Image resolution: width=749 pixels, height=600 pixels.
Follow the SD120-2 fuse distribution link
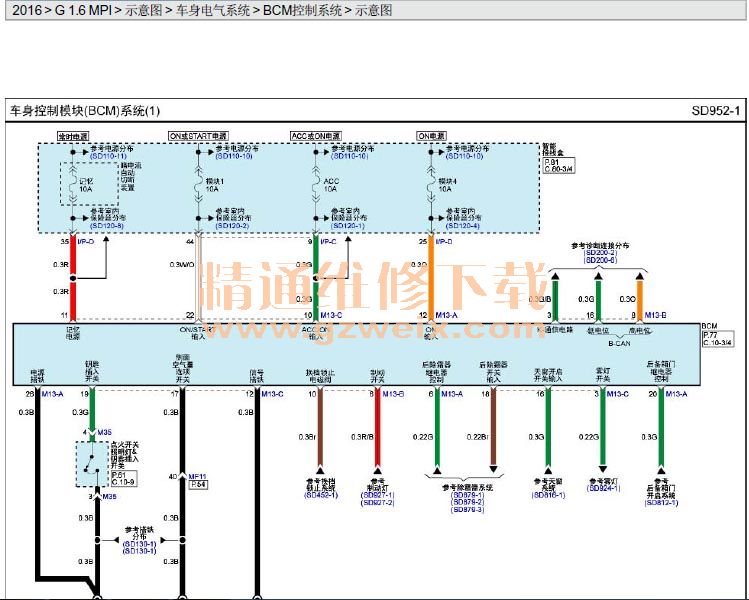[x=232, y=225]
